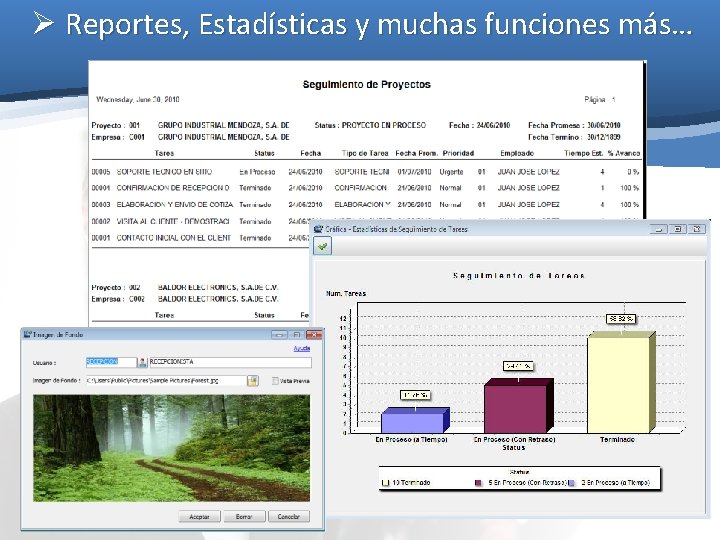Image resolution: width=720 pixels, height=540 pixels.
Task: Click the "Seguimiento de Proyectos" report title
Action: coord(366,84)
